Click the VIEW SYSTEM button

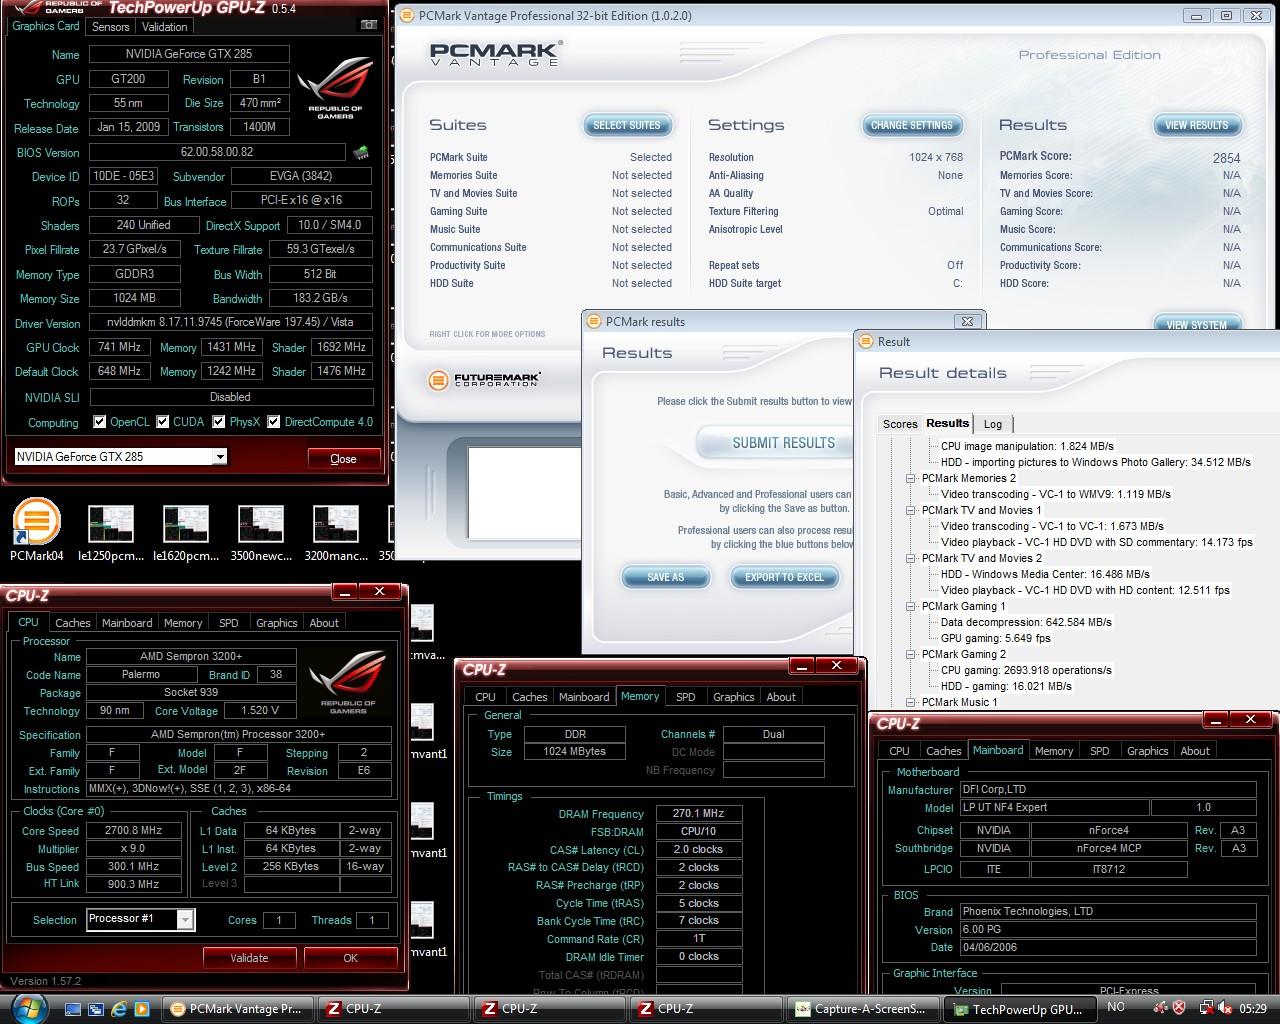1197,324
